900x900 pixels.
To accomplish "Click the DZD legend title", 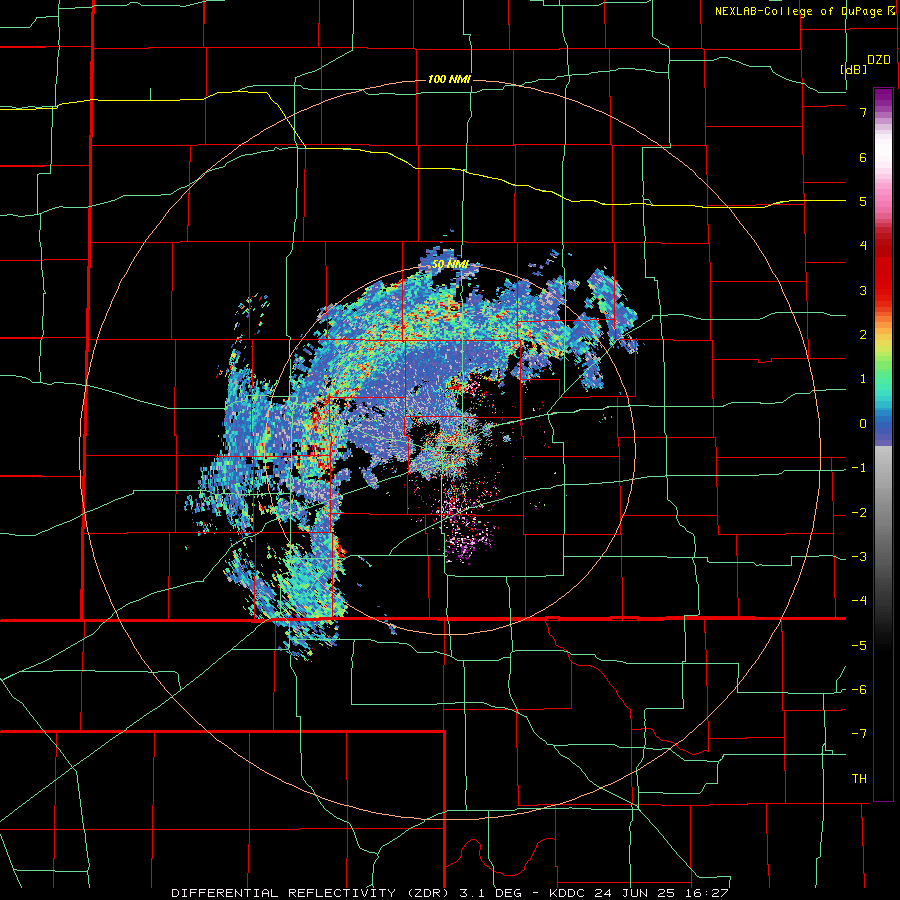I will [x=879, y=60].
